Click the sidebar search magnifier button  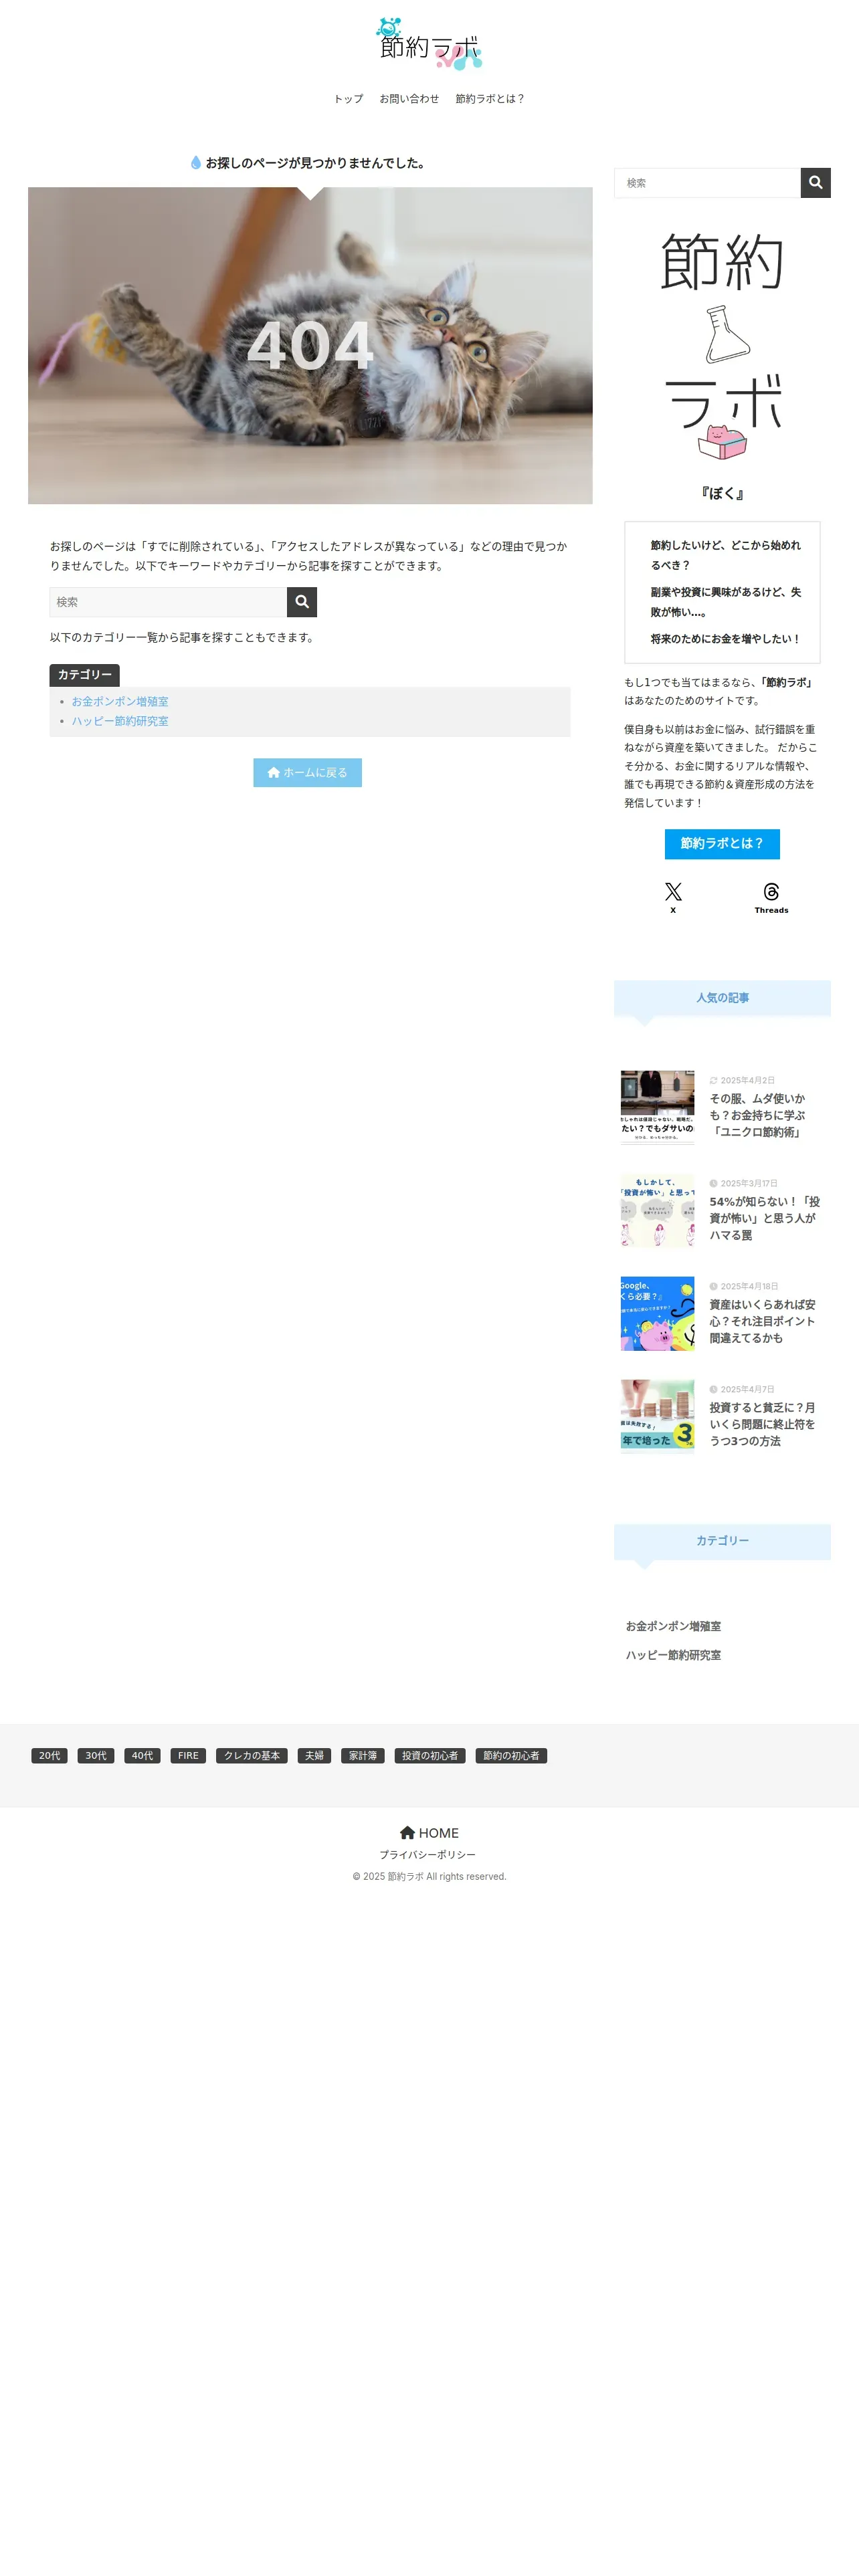pos(815,183)
